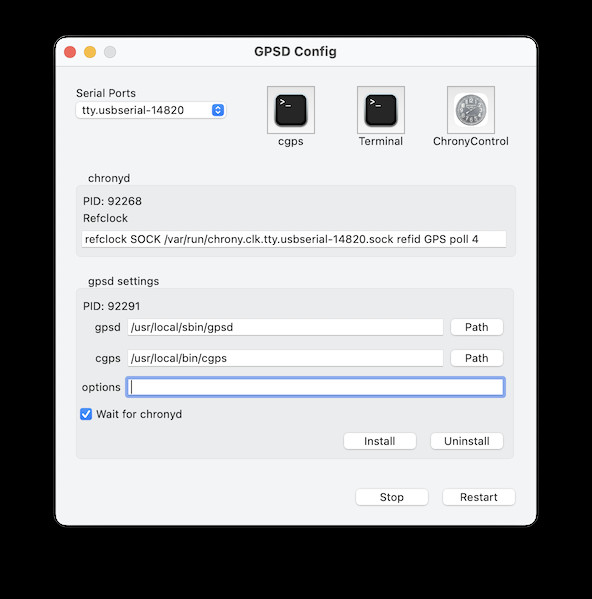Image resolution: width=592 pixels, height=599 pixels.
Task: Click the Refclock SOCK text field
Action: [294, 239]
